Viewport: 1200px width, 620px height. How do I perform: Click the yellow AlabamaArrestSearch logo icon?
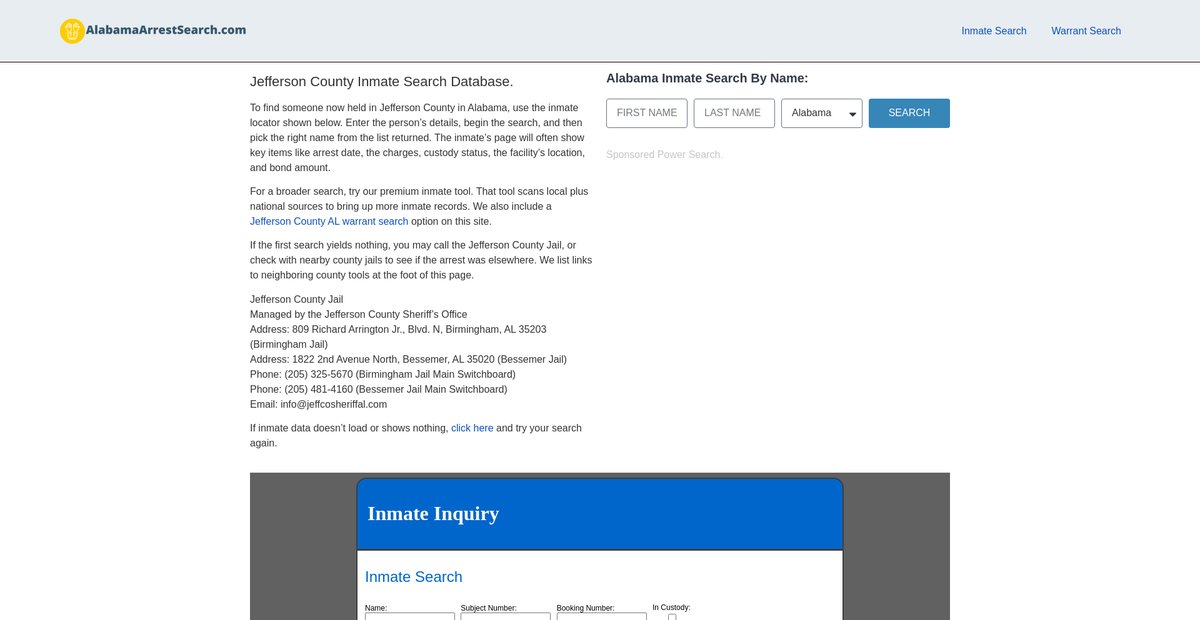click(72, 31)
